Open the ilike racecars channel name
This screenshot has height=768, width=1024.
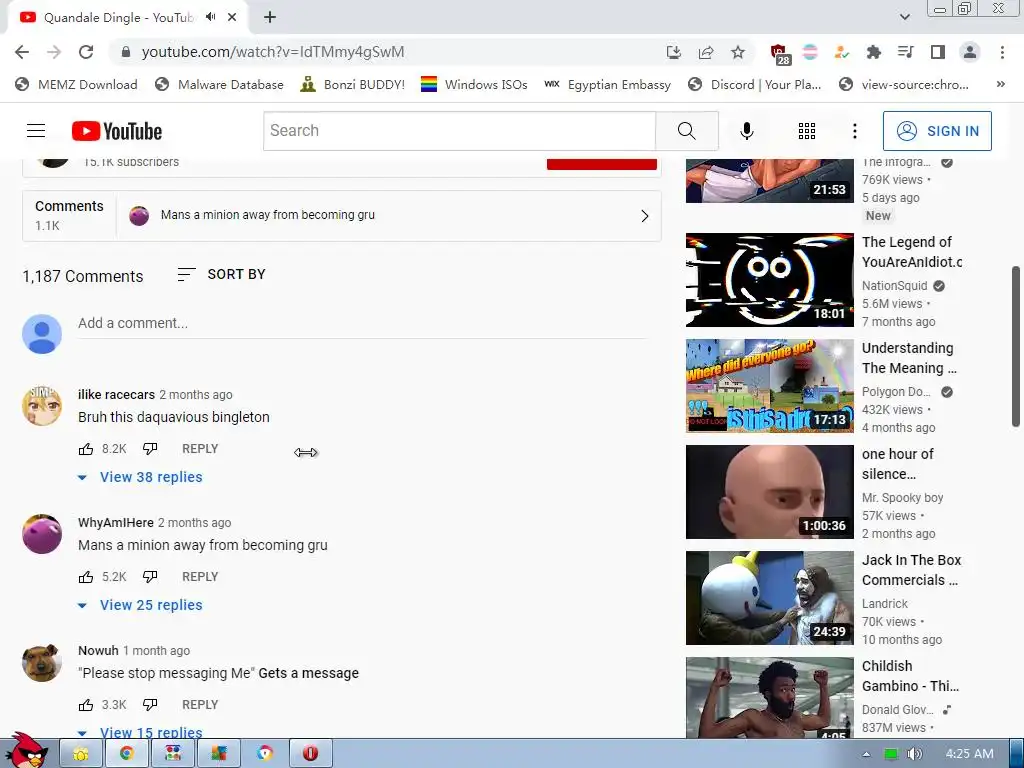116,394
